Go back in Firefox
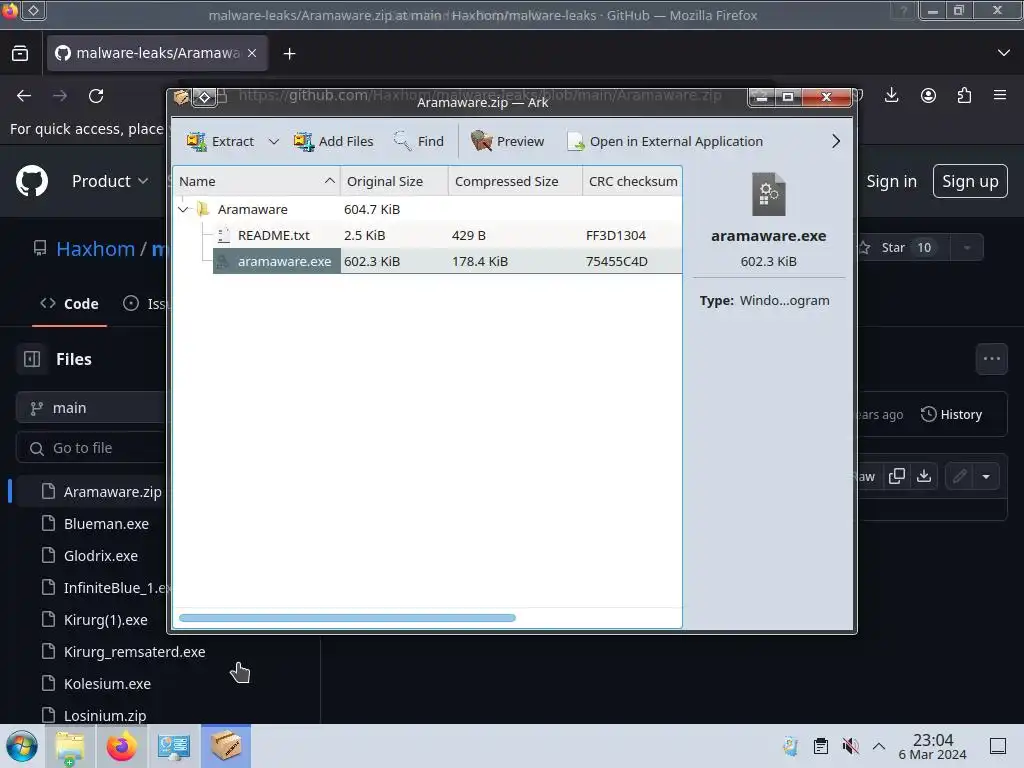The width and height of the screenshot is (1024, 768). [24, 96]
